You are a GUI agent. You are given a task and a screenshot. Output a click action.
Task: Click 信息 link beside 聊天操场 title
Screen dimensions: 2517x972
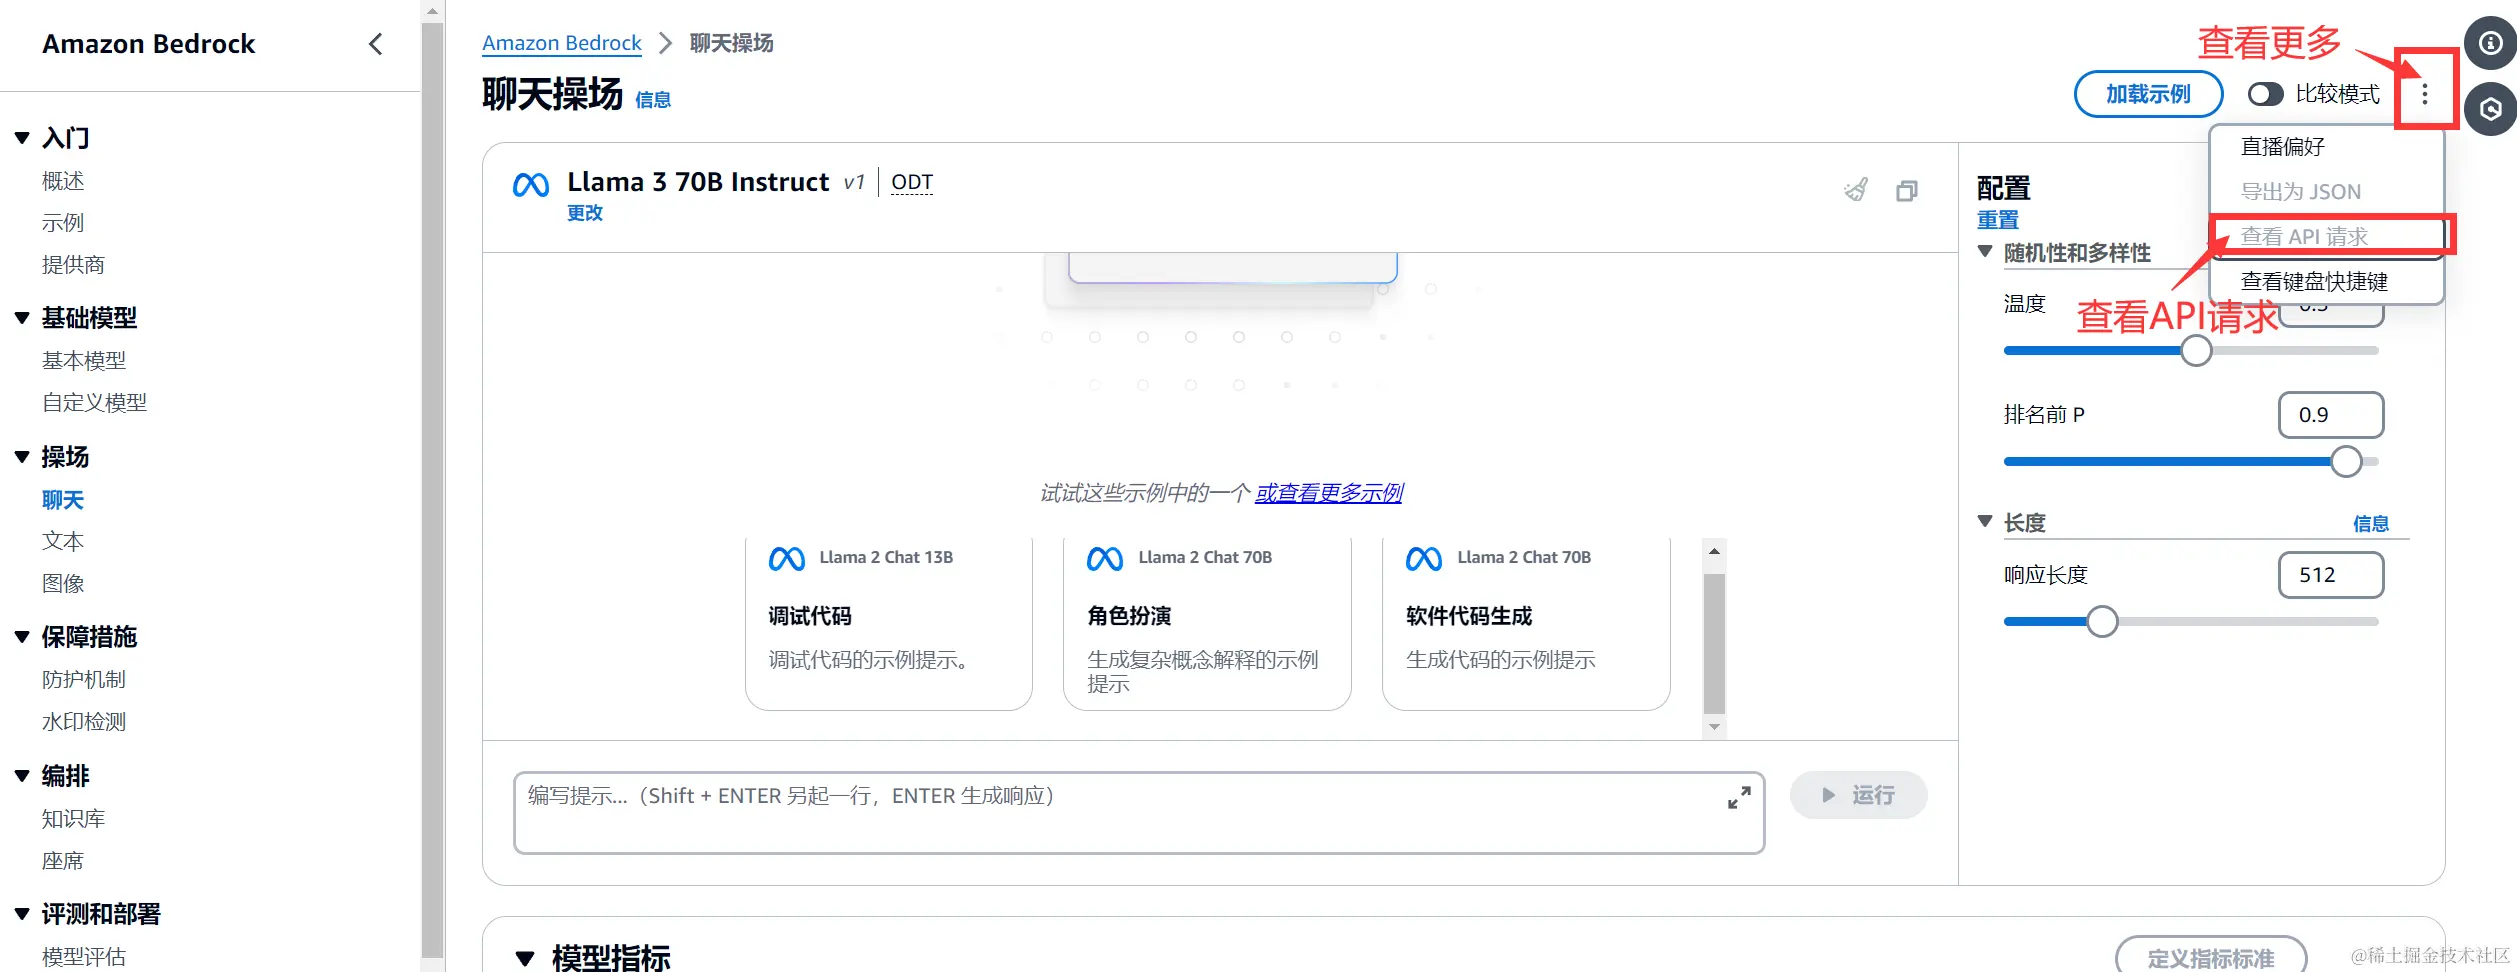point(653,100)
